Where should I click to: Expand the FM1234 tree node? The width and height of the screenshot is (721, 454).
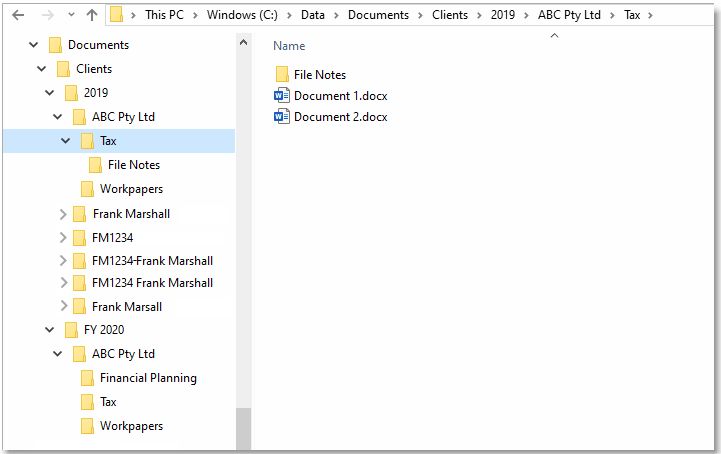(63, 238)
